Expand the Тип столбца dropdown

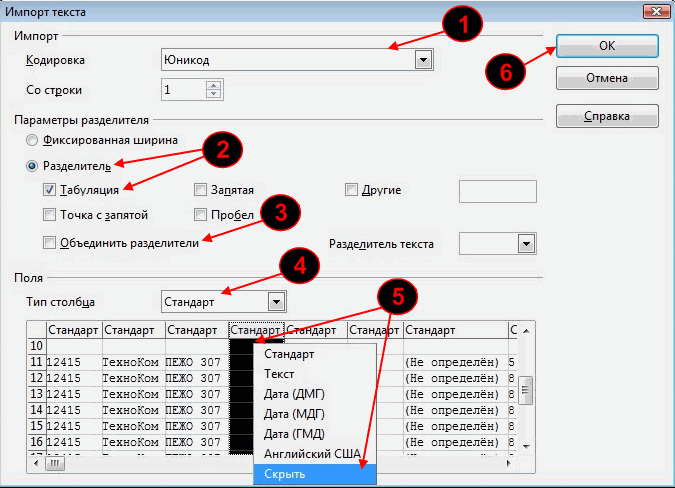coord(276,301)
